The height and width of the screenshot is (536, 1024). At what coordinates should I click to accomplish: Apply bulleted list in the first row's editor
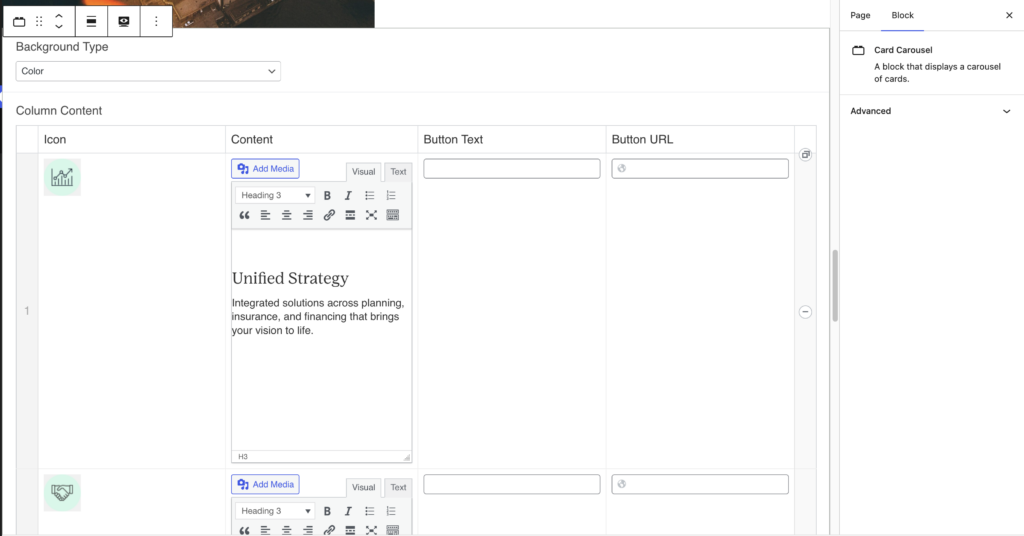[x=370, y=196]
